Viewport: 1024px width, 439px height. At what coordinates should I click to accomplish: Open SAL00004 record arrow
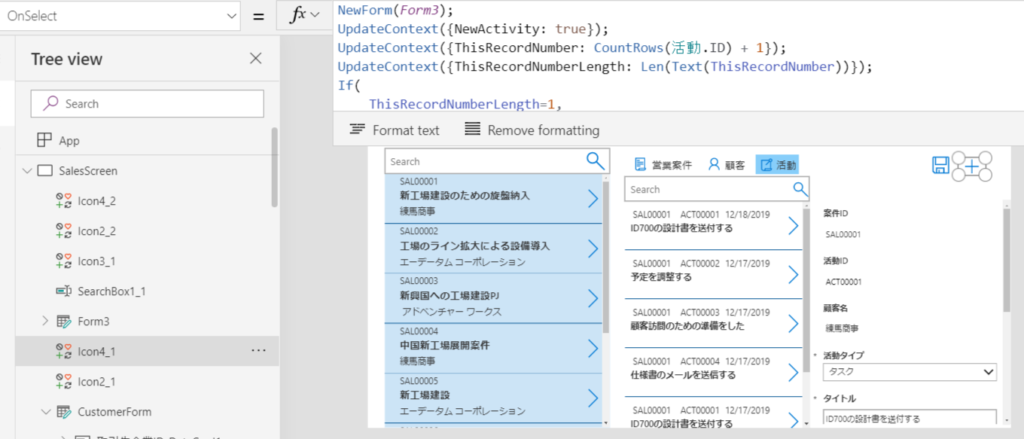coord(593,348)
